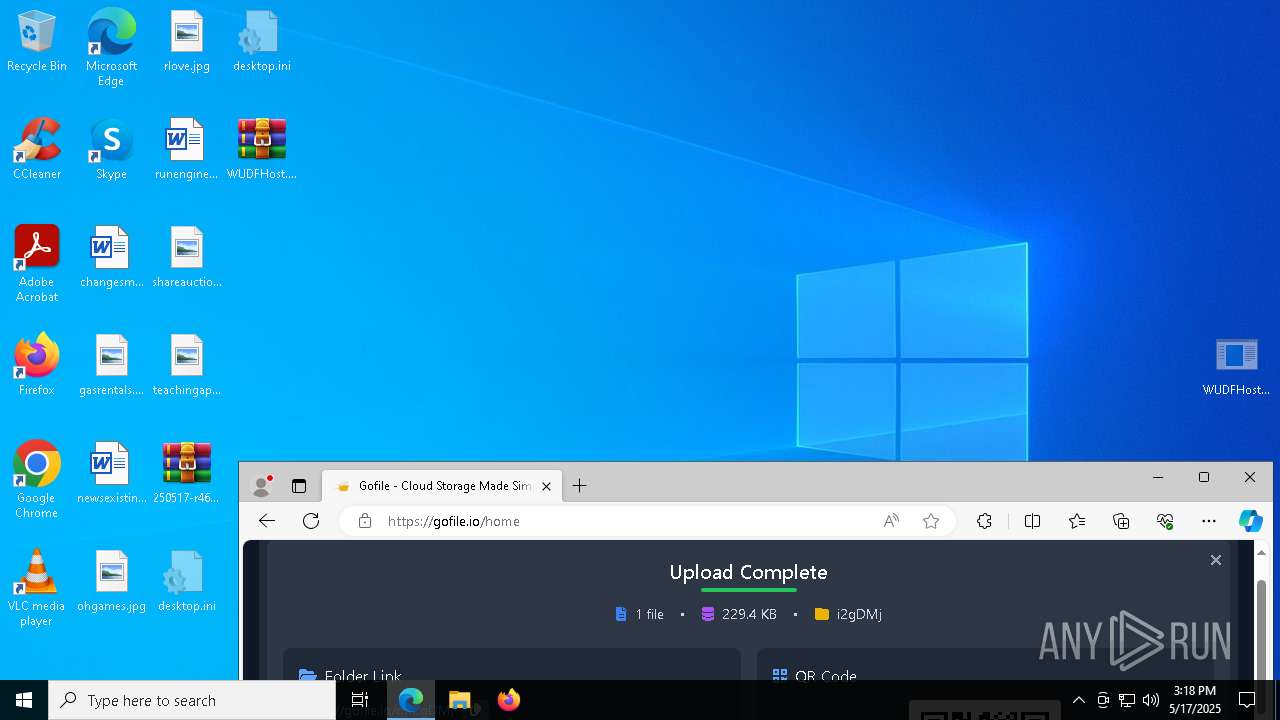Open the VLC media player shortcut

[x=37, y=588]
